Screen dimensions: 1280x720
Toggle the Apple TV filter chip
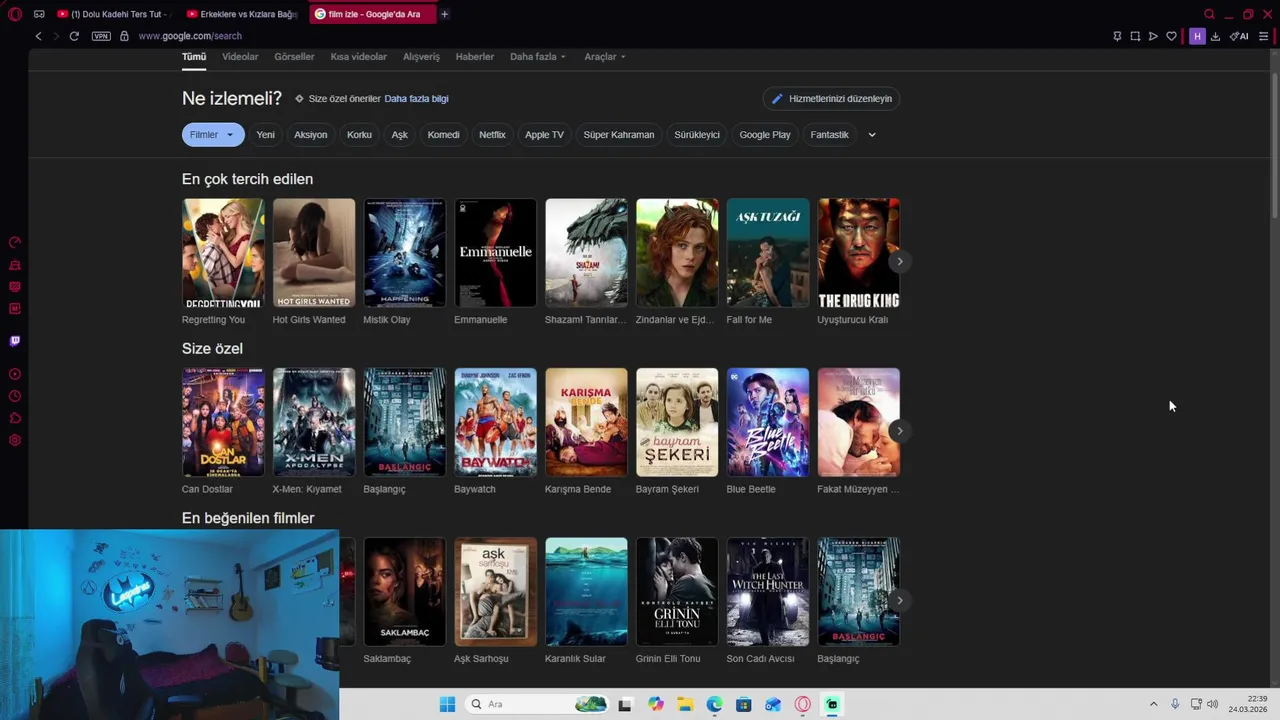click(544, 135)
